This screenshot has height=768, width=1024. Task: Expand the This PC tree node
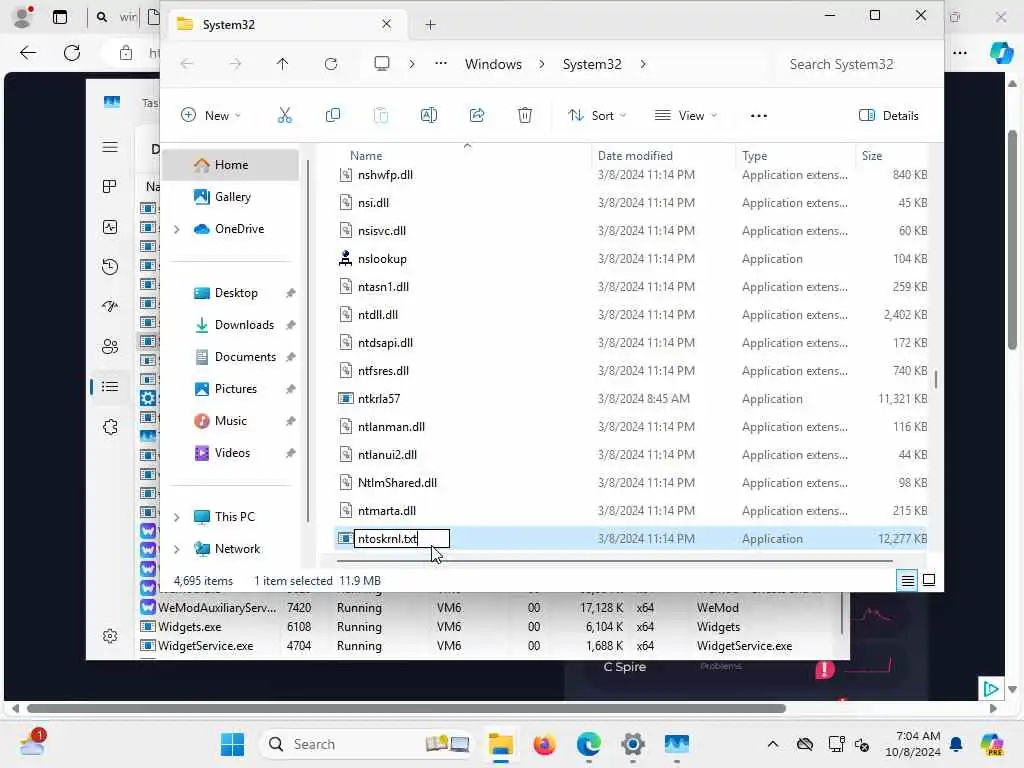(x=176, y=517)
